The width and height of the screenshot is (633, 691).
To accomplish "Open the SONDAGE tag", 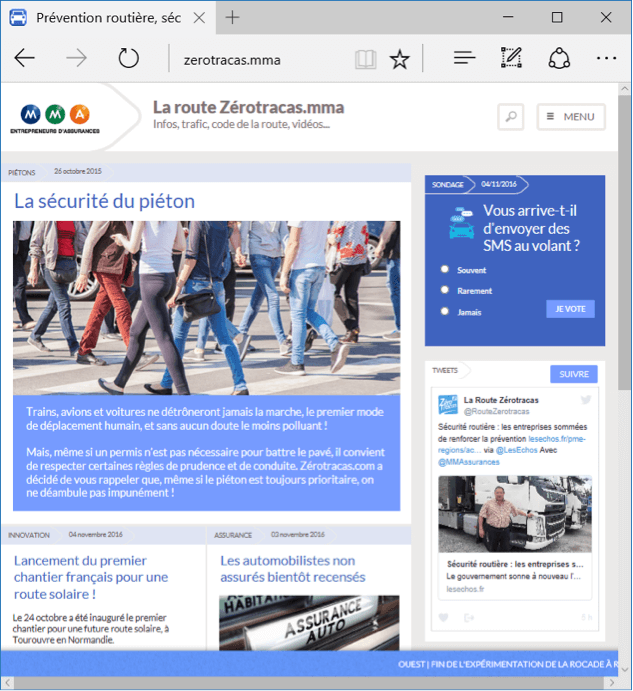I will pos(447,185).
